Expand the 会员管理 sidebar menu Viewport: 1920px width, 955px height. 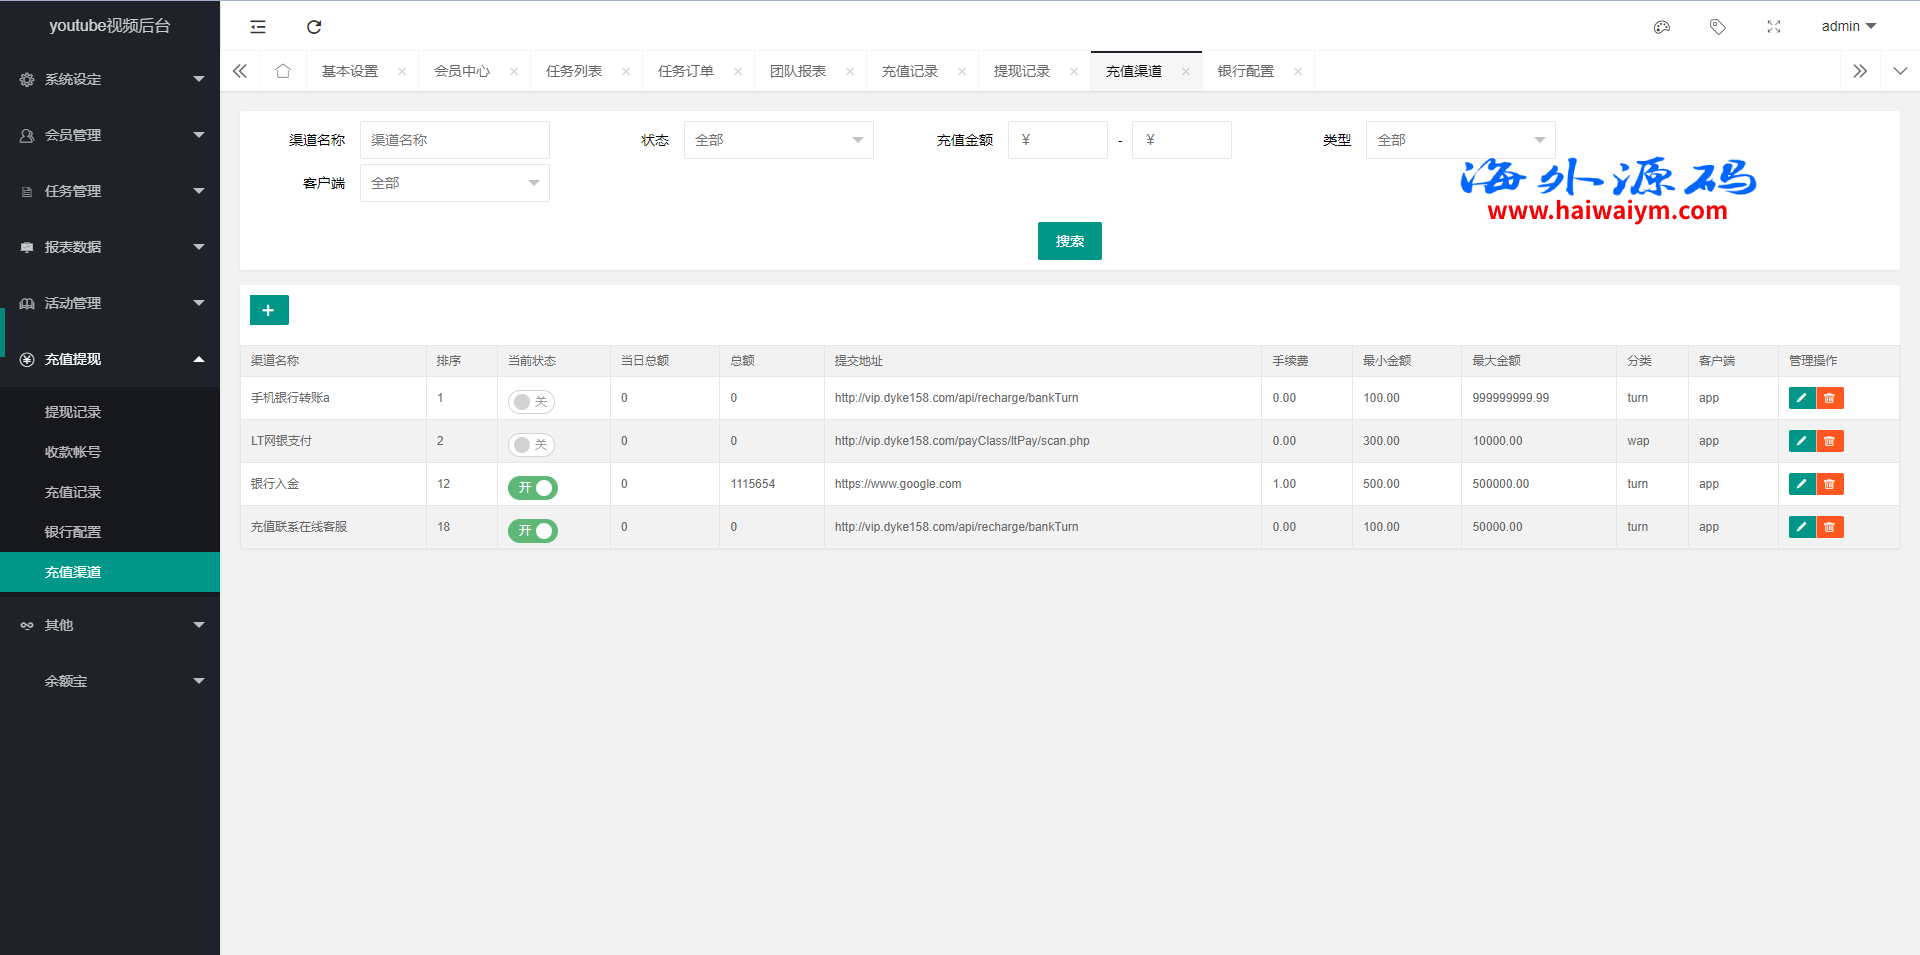point(110,135)
